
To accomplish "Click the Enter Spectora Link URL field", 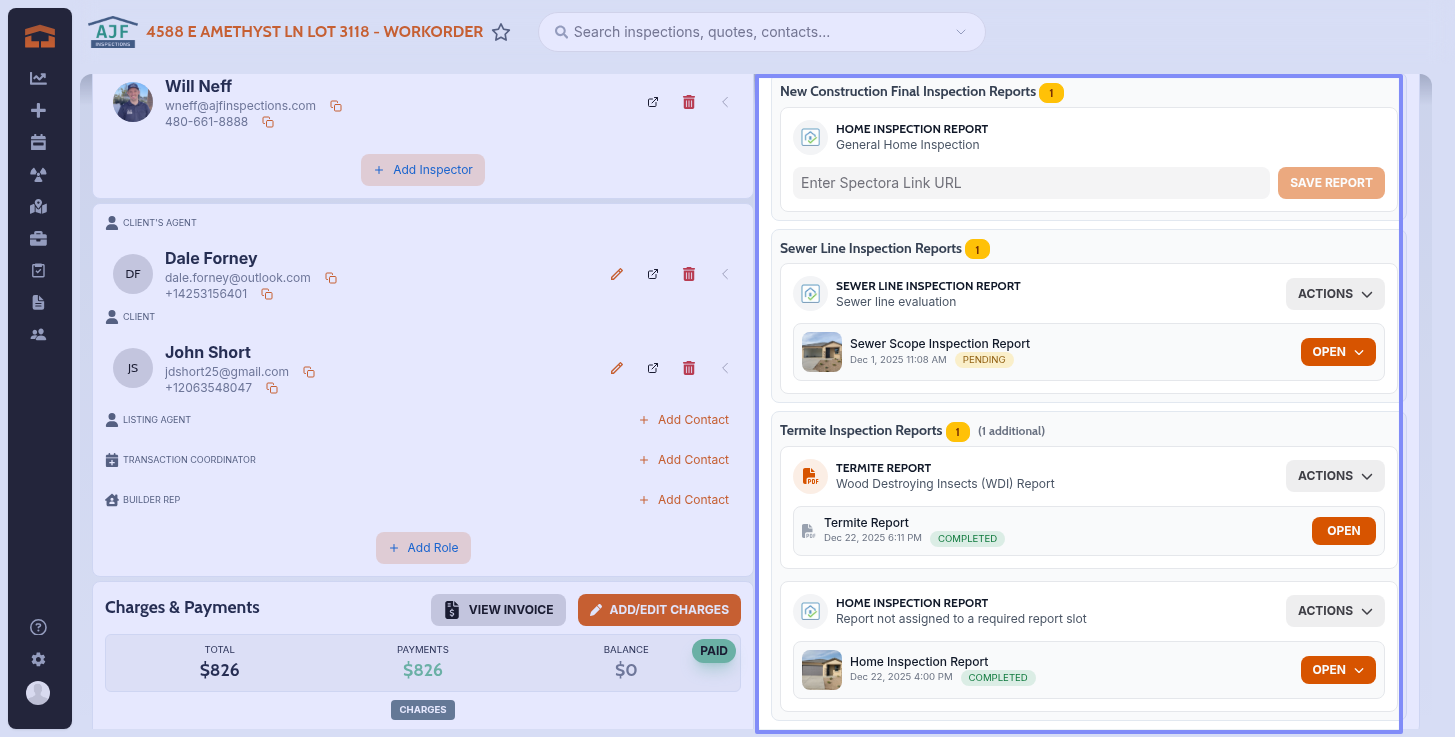I will click(1030, 183).
